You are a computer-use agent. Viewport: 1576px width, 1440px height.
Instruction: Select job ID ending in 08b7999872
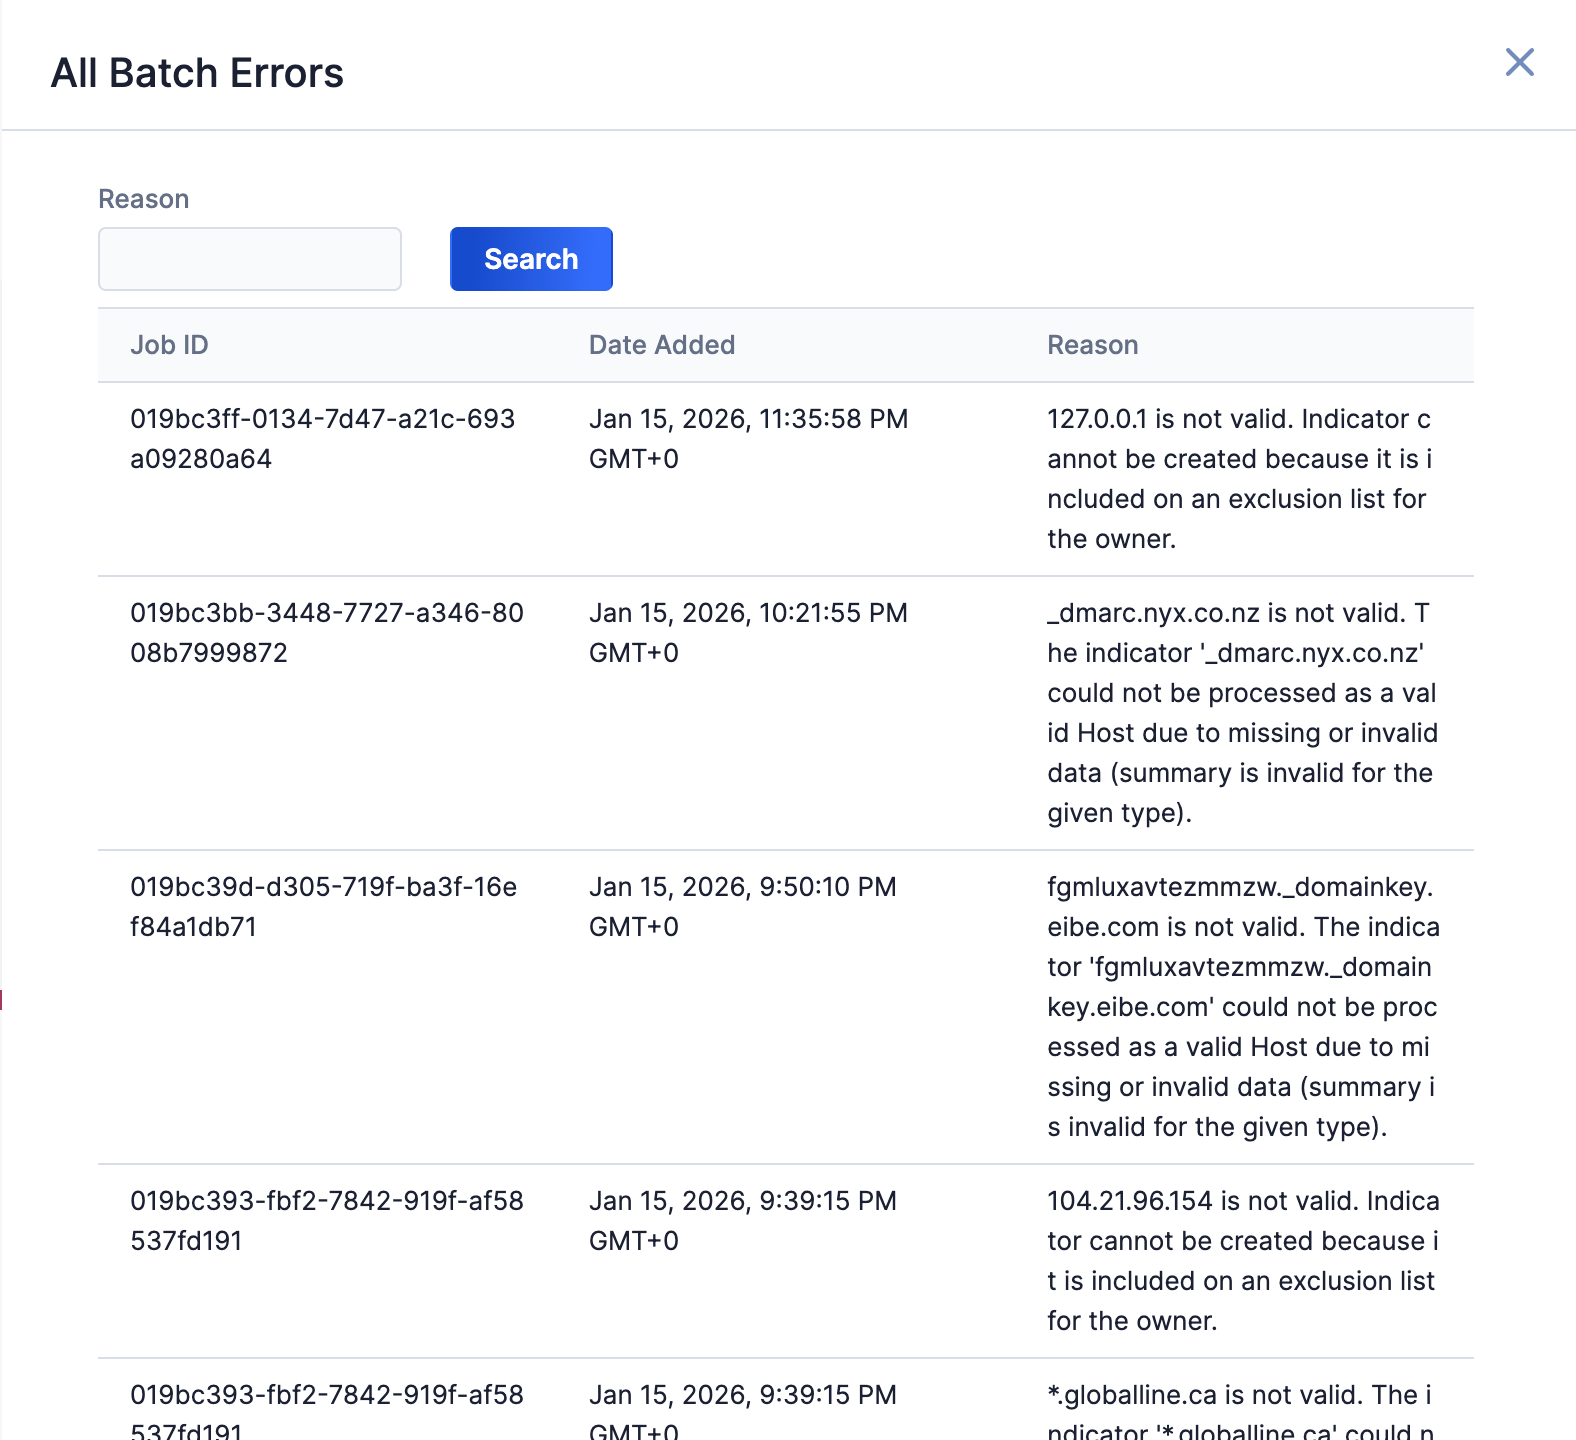326,633
